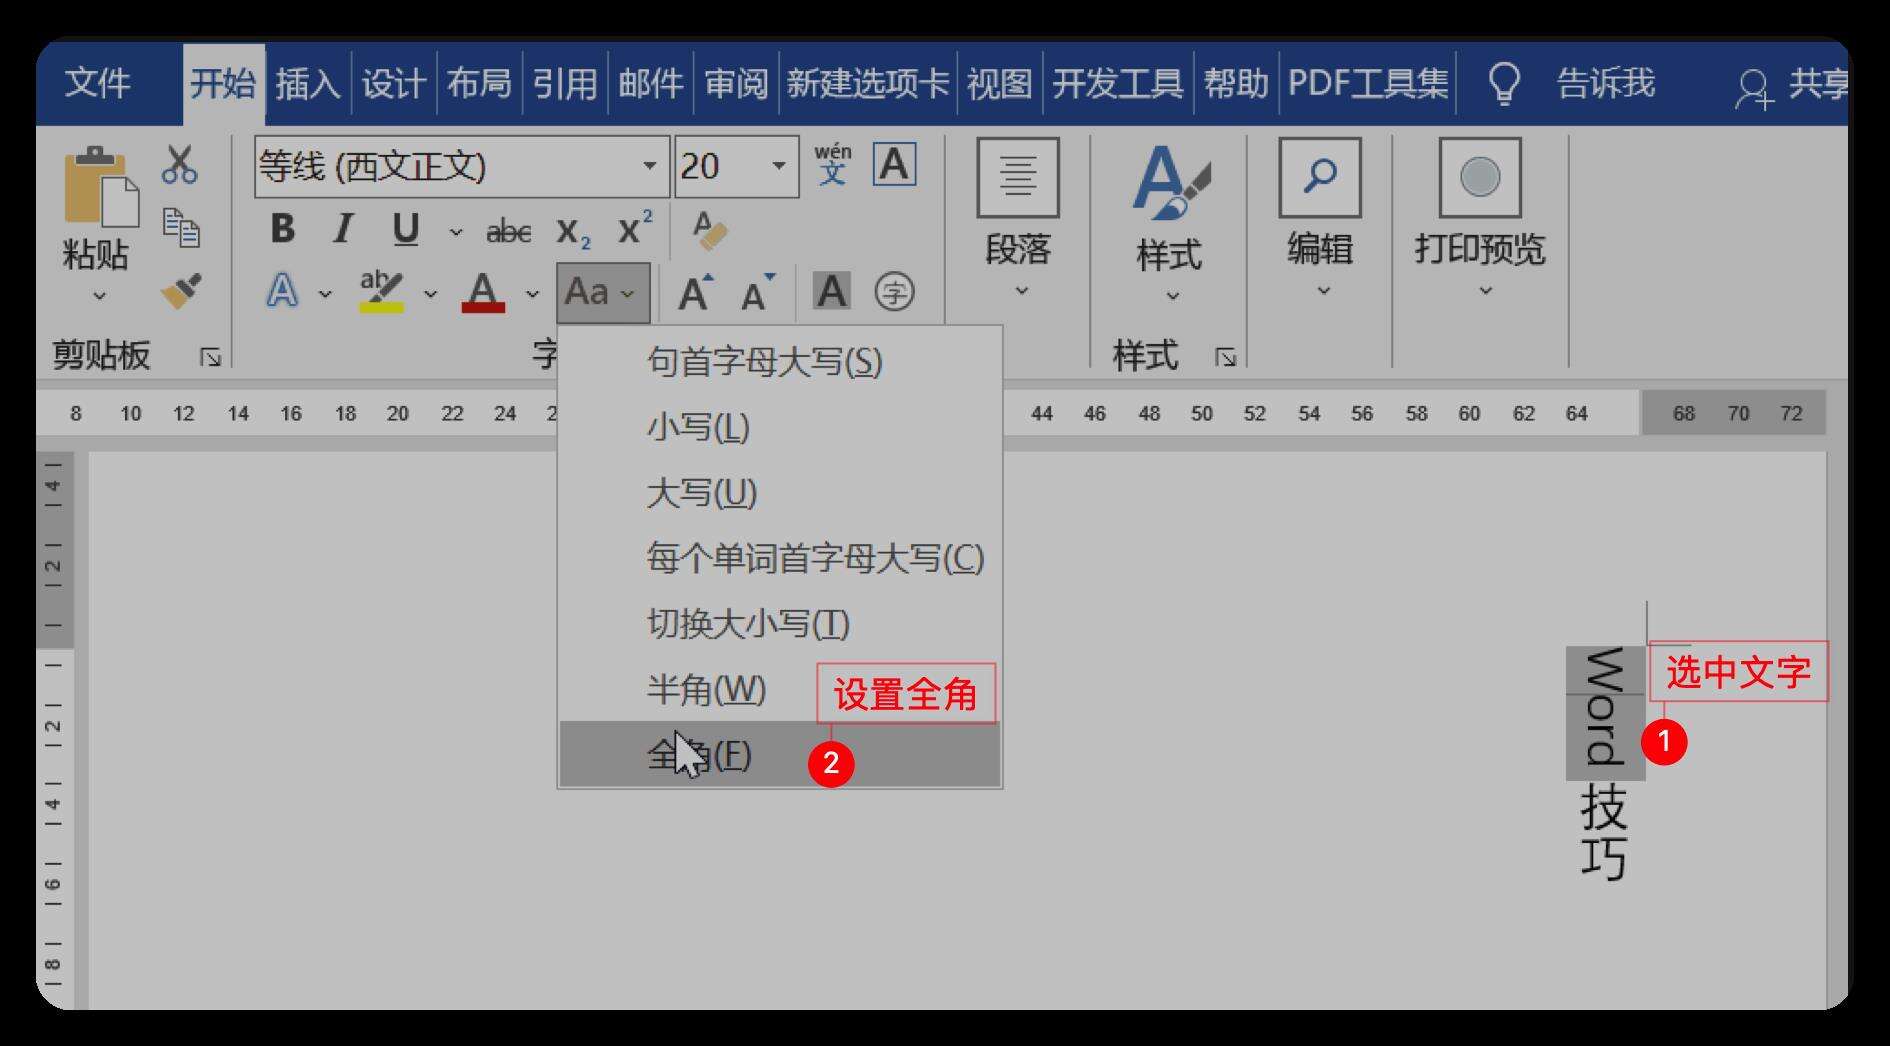Toggle Bold formatting
This screenshot has width=1890, height=1046.
pyautogui.click(x=283, y=230)
